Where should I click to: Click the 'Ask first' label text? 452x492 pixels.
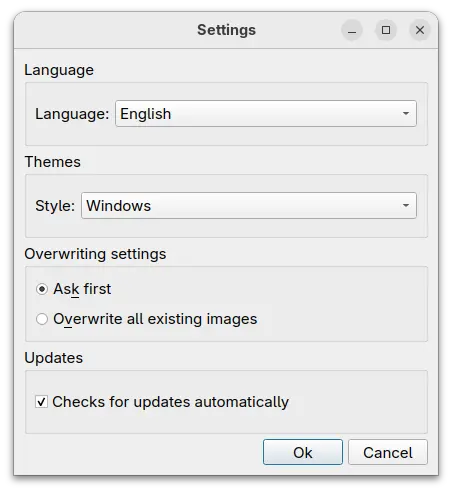pyautogui.click(x=82, y=289)
